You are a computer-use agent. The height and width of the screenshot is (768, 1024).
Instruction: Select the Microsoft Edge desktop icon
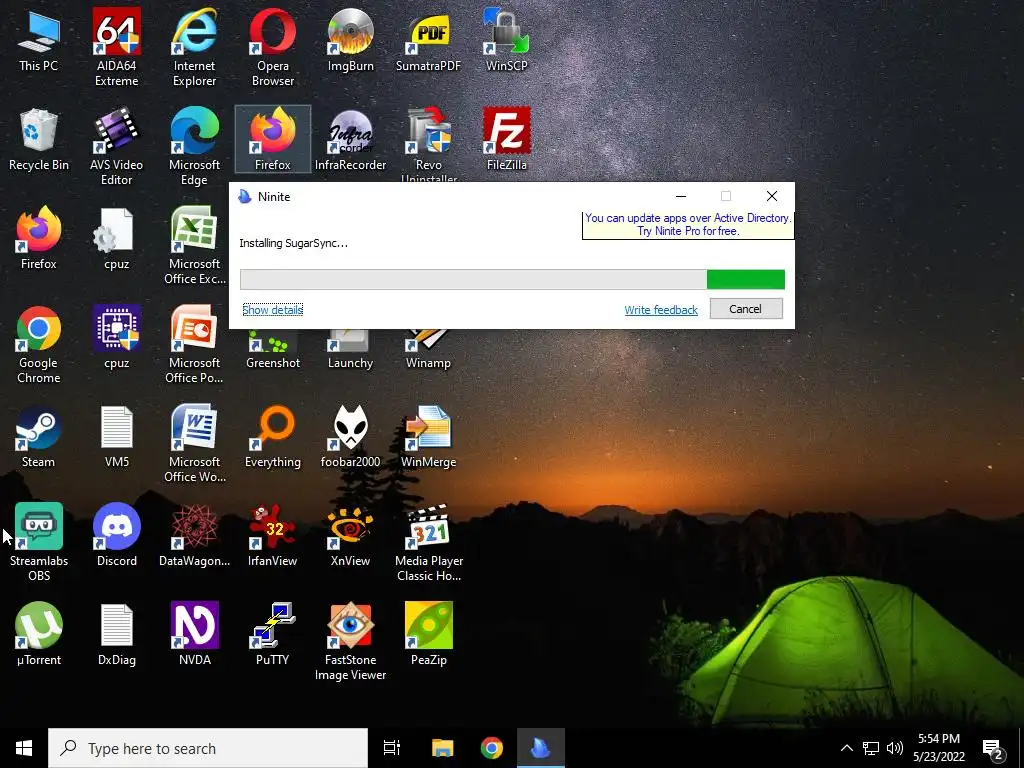pyautogui.click(x=195, y=146)
